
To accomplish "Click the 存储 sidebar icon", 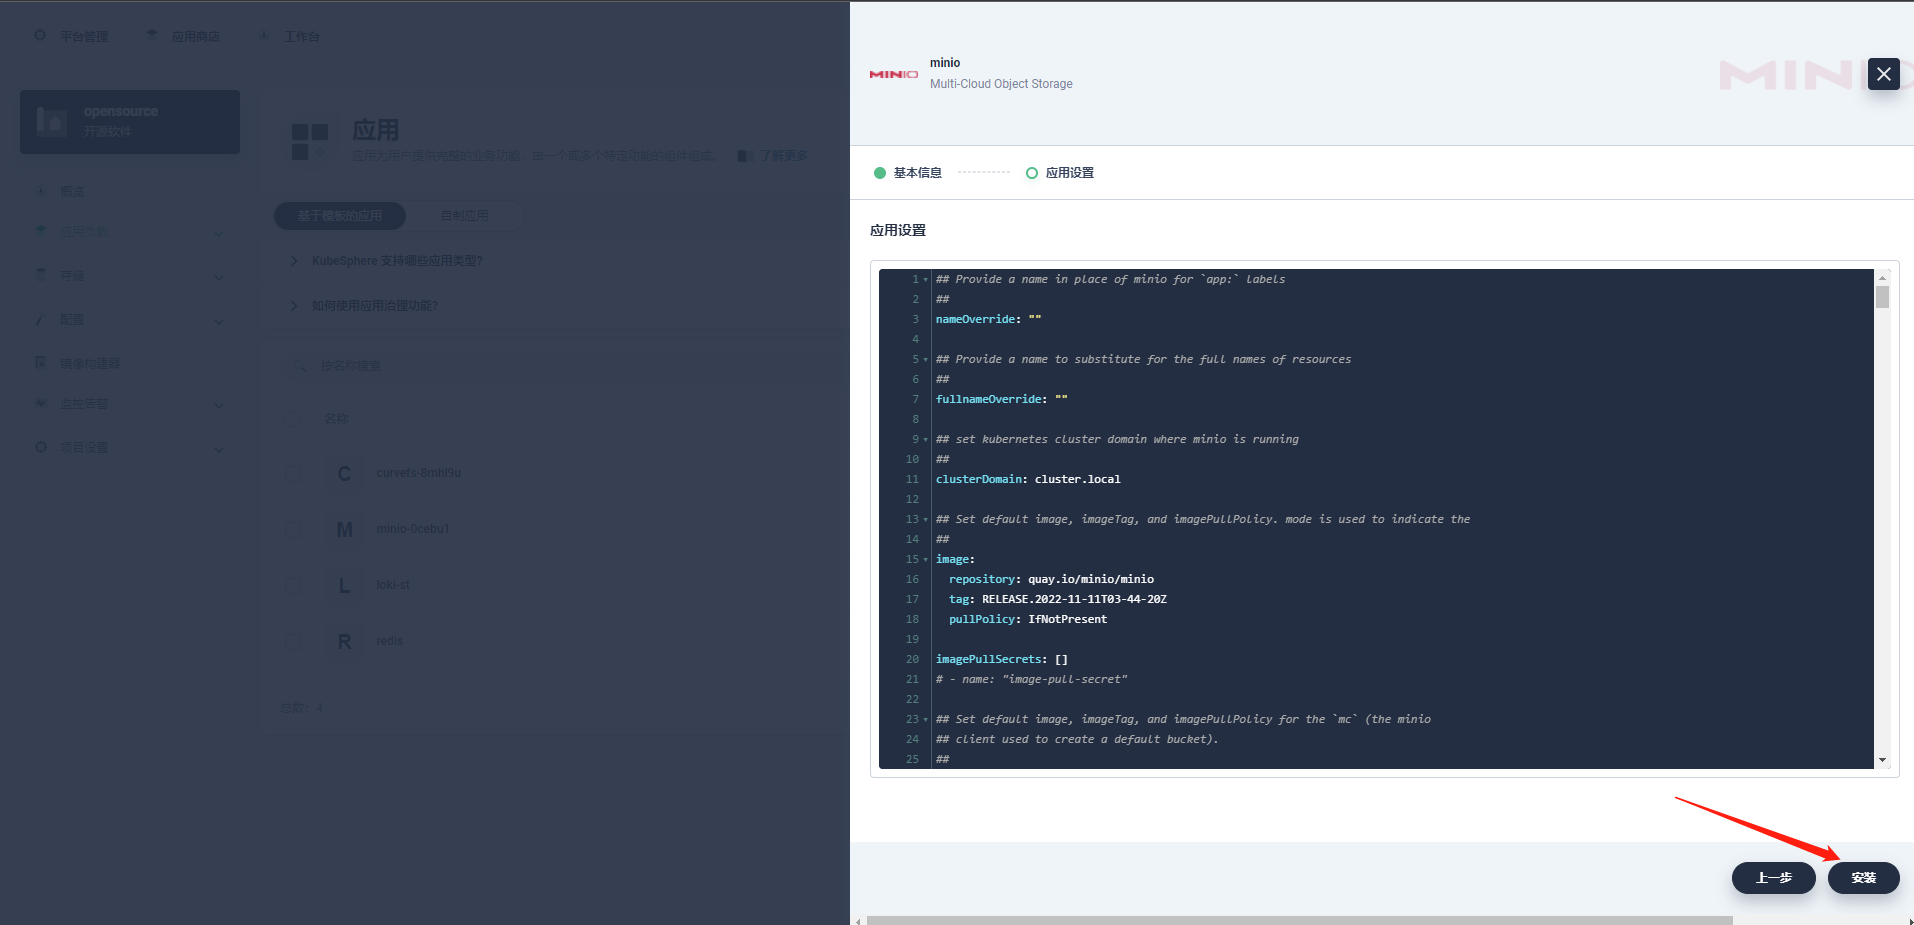I will [41, 275].
